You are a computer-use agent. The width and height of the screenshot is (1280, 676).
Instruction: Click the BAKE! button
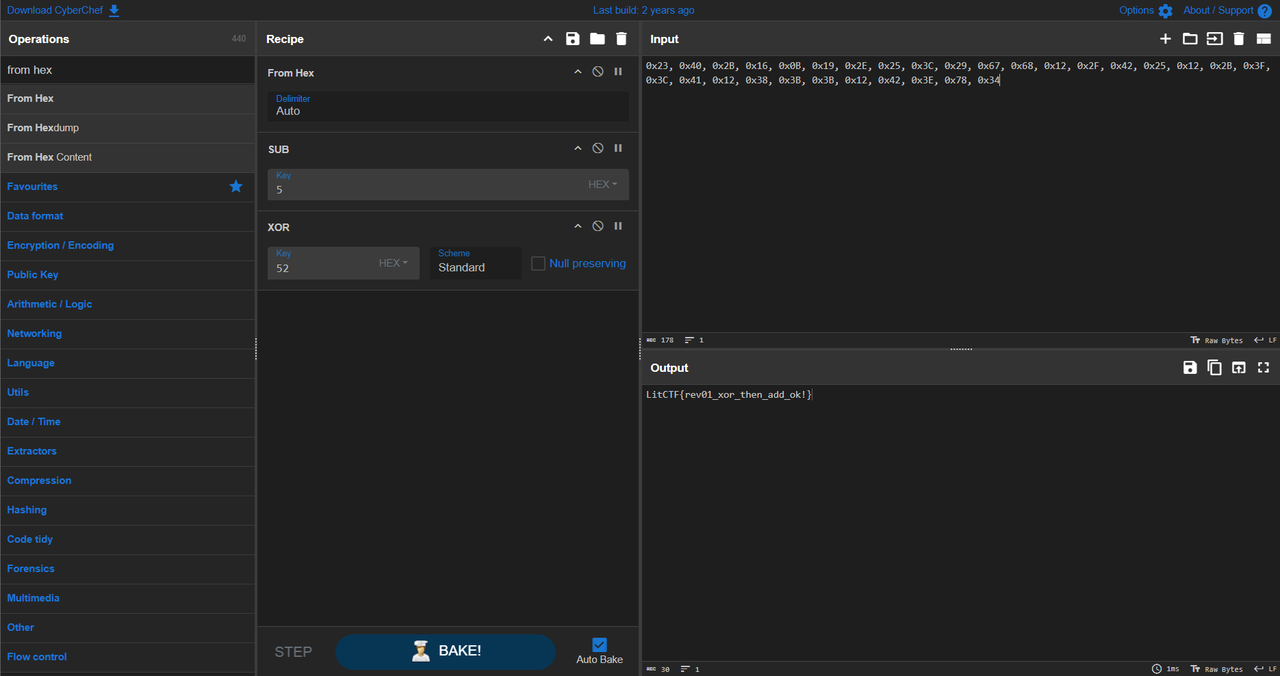point(445,651)
